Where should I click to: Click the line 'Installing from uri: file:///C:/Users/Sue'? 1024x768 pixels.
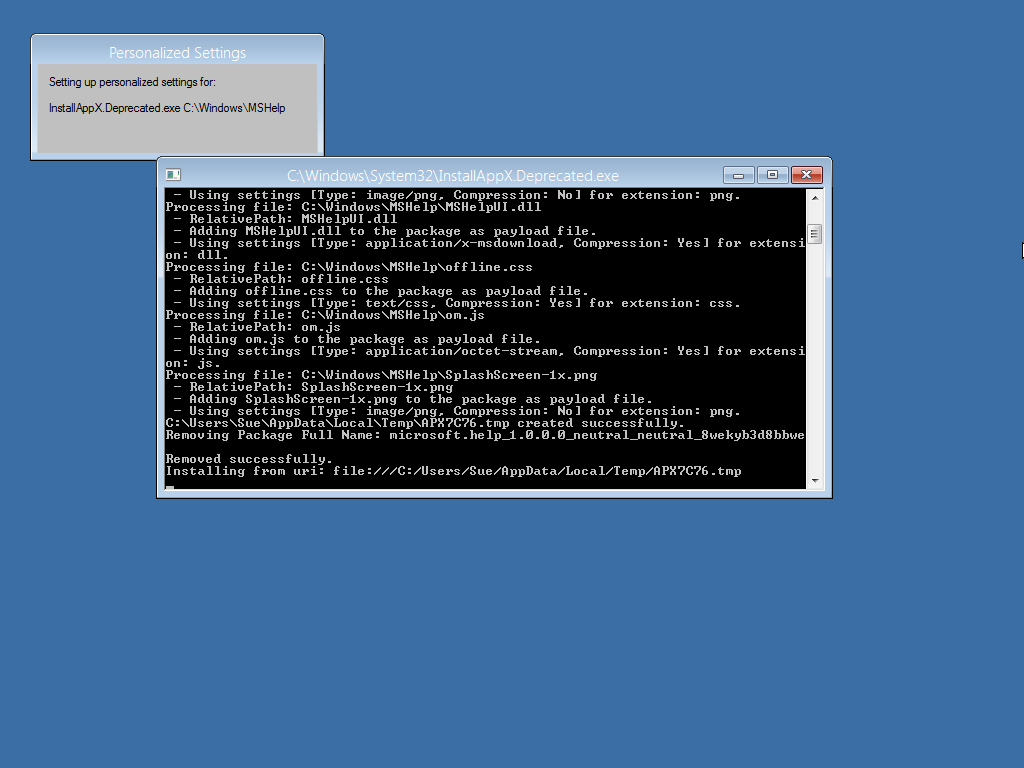(x=453, y=471)
